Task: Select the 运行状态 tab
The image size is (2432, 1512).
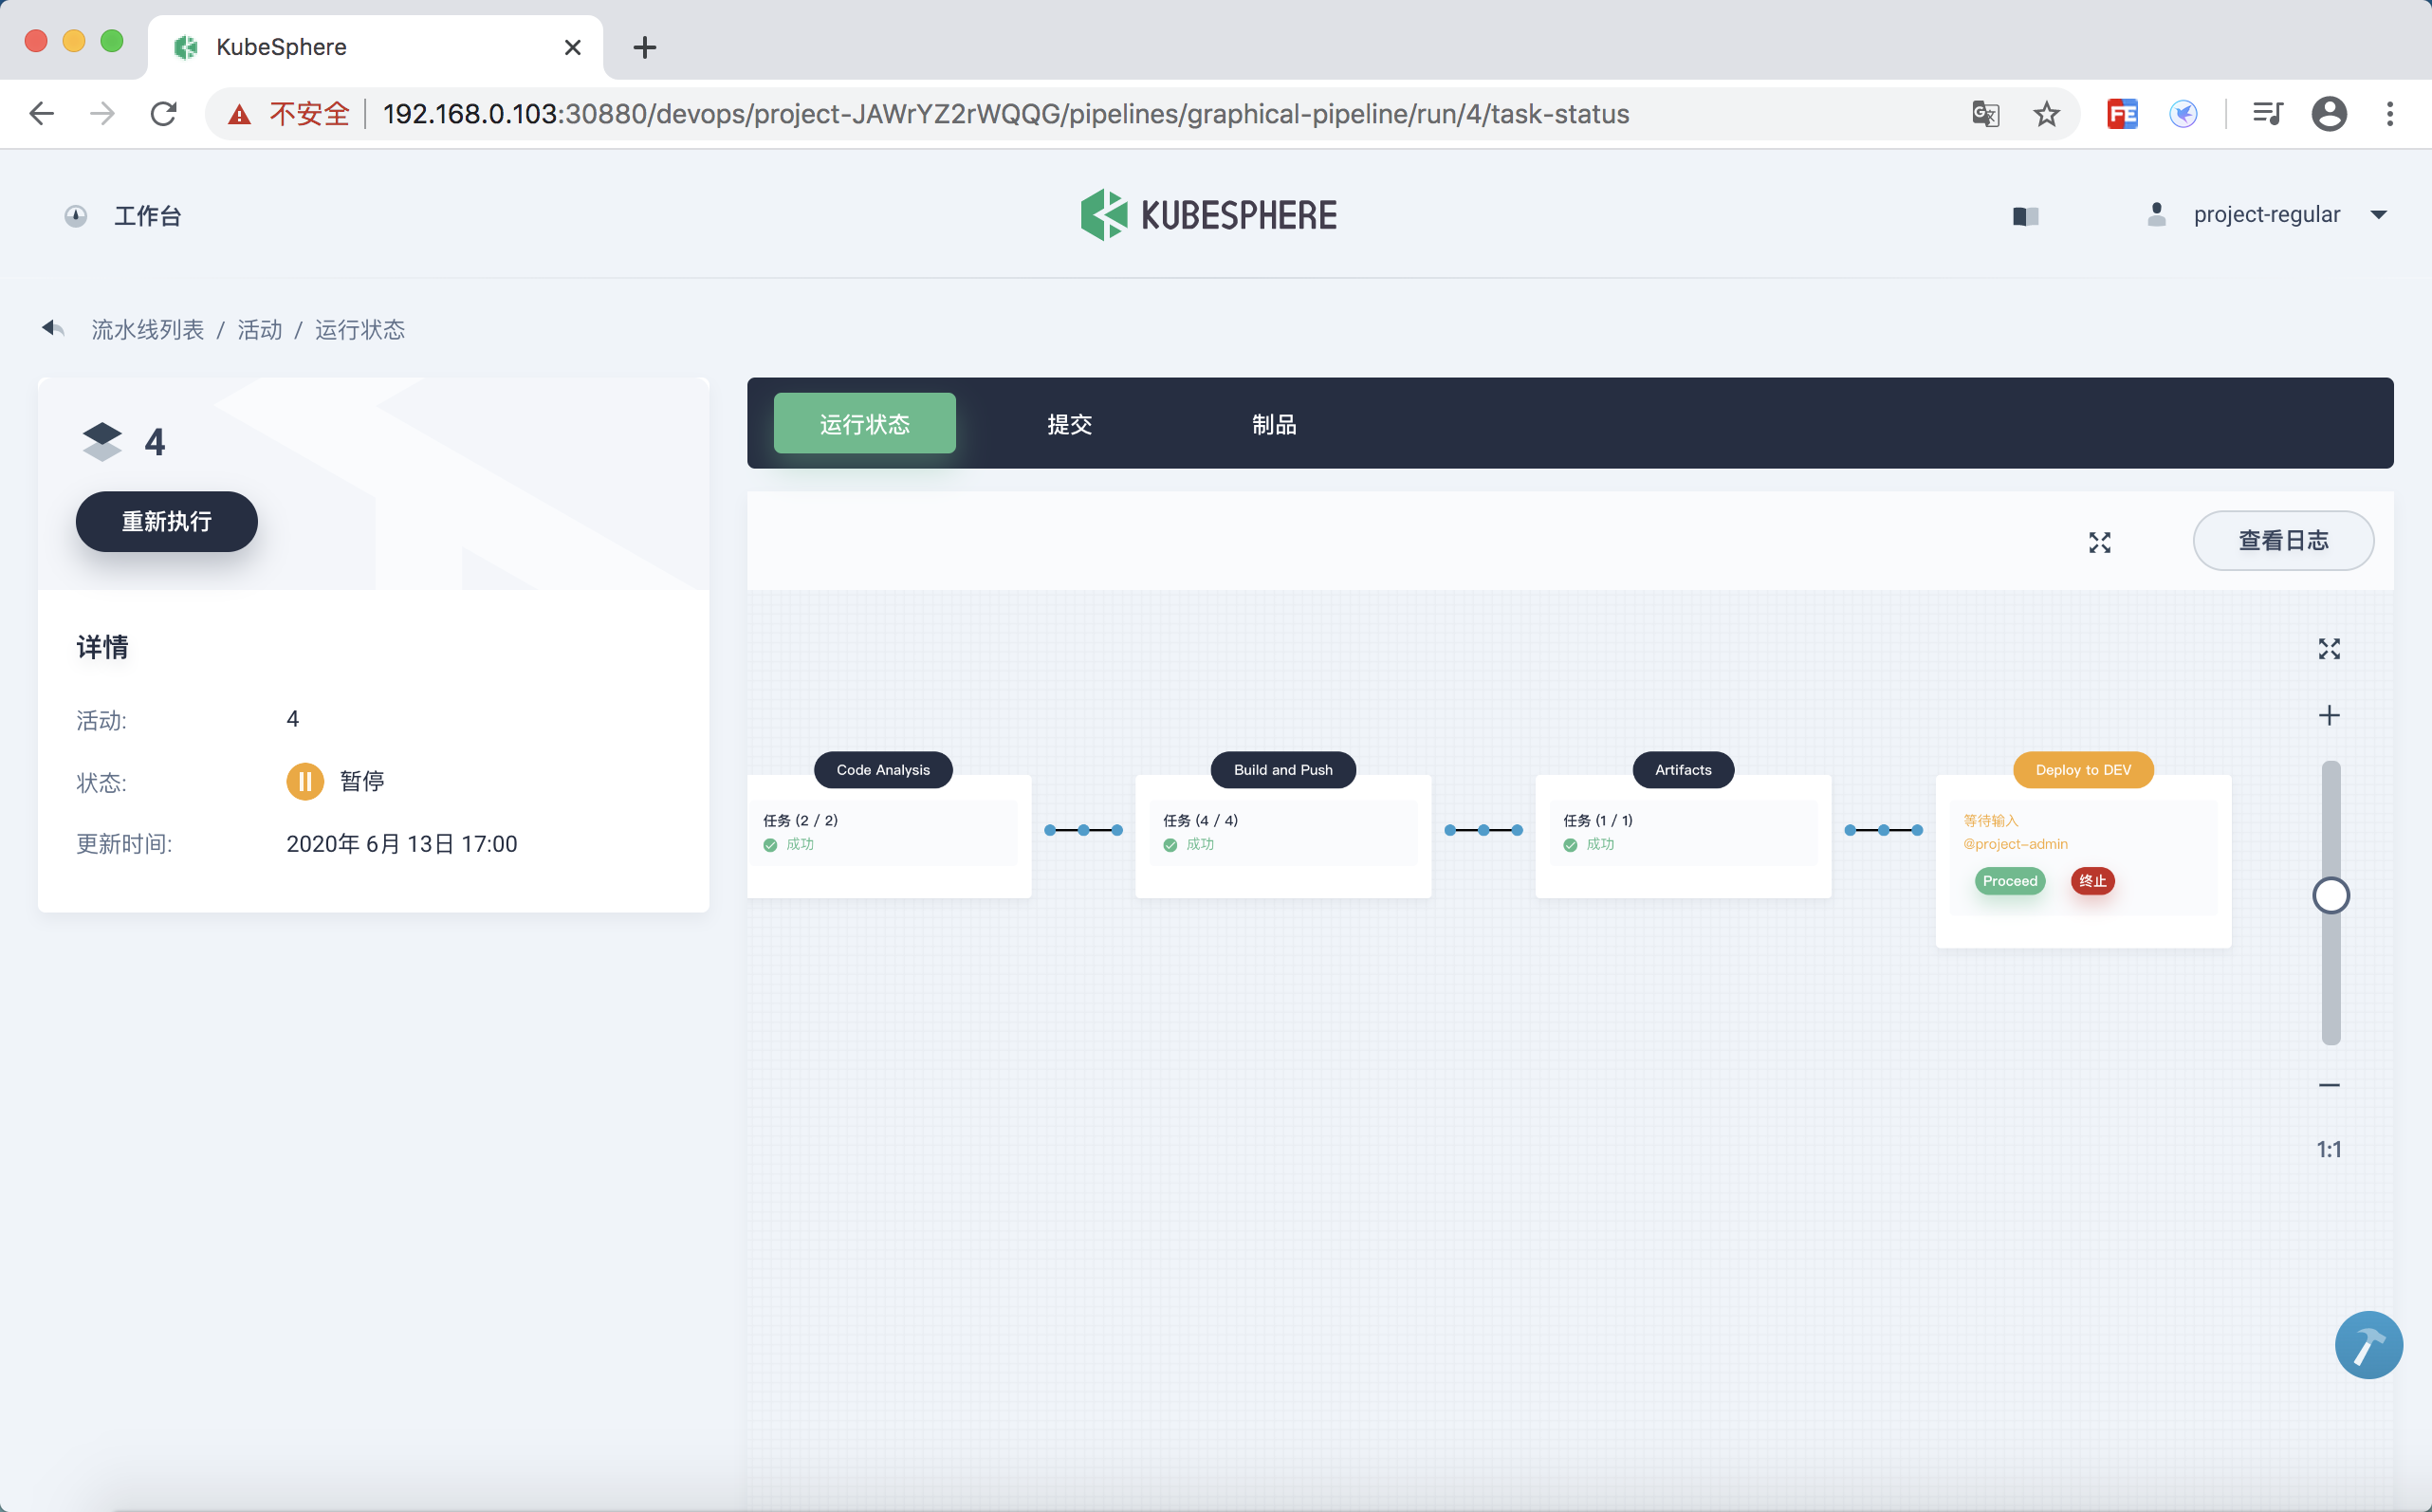Action: (x=864, y=424)
